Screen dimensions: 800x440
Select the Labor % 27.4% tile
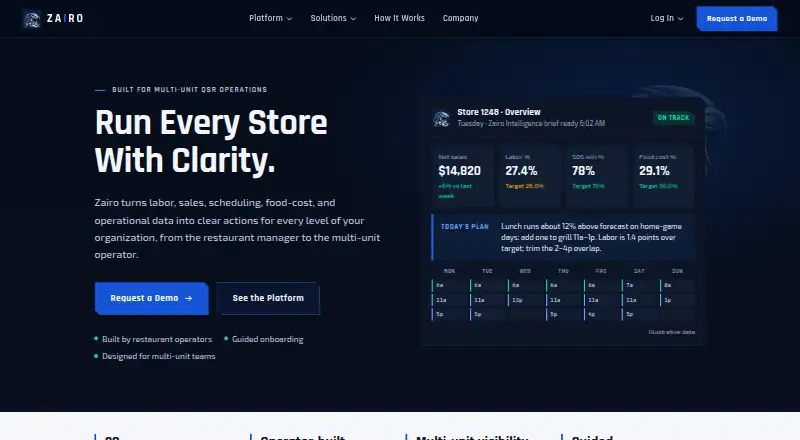530,177
